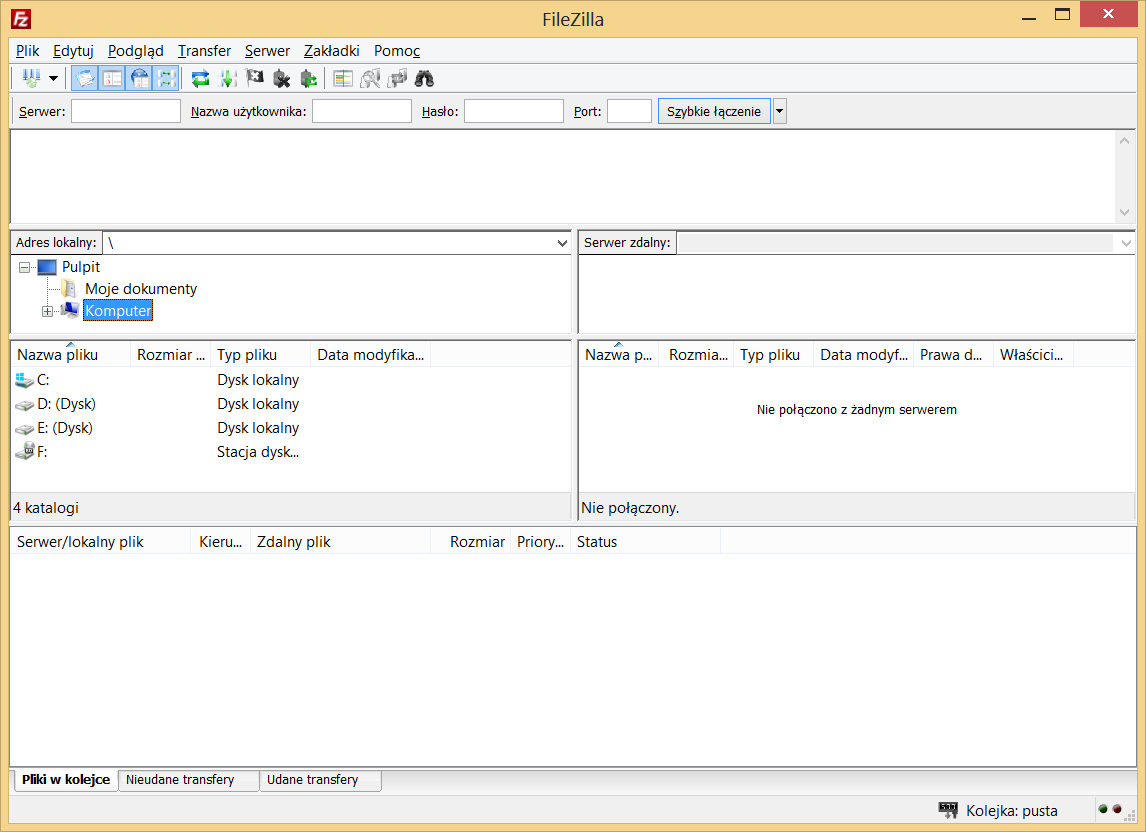Open the Edytuj menu
1146x832 pixels.
tap(73, 50)
